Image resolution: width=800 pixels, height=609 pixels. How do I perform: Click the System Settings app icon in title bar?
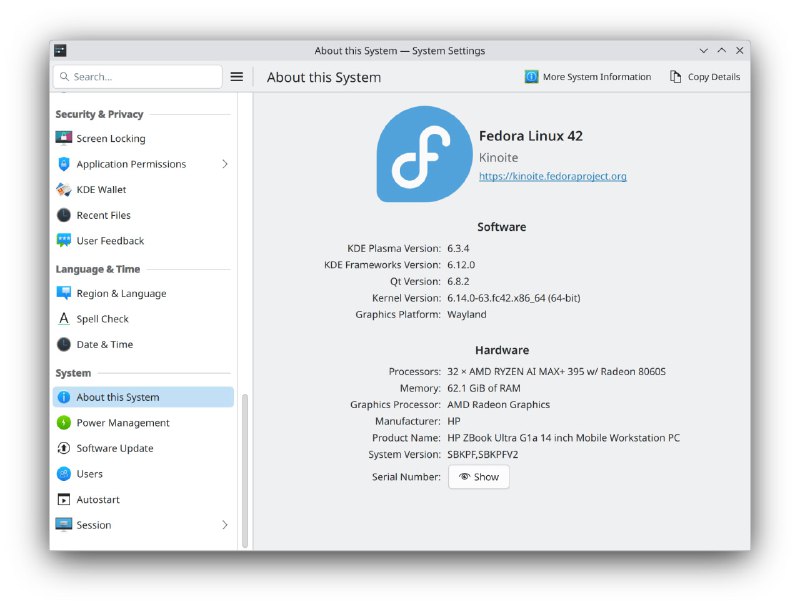click(x=60, y=50)
